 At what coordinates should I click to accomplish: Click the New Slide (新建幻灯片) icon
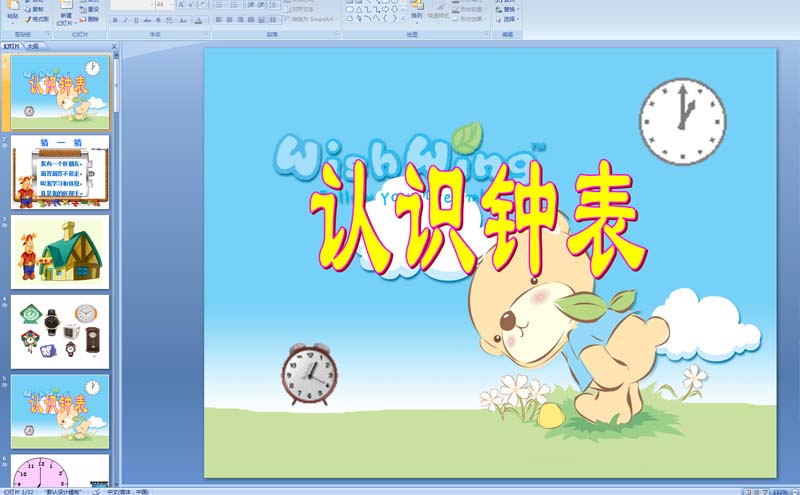pos(66,14)
